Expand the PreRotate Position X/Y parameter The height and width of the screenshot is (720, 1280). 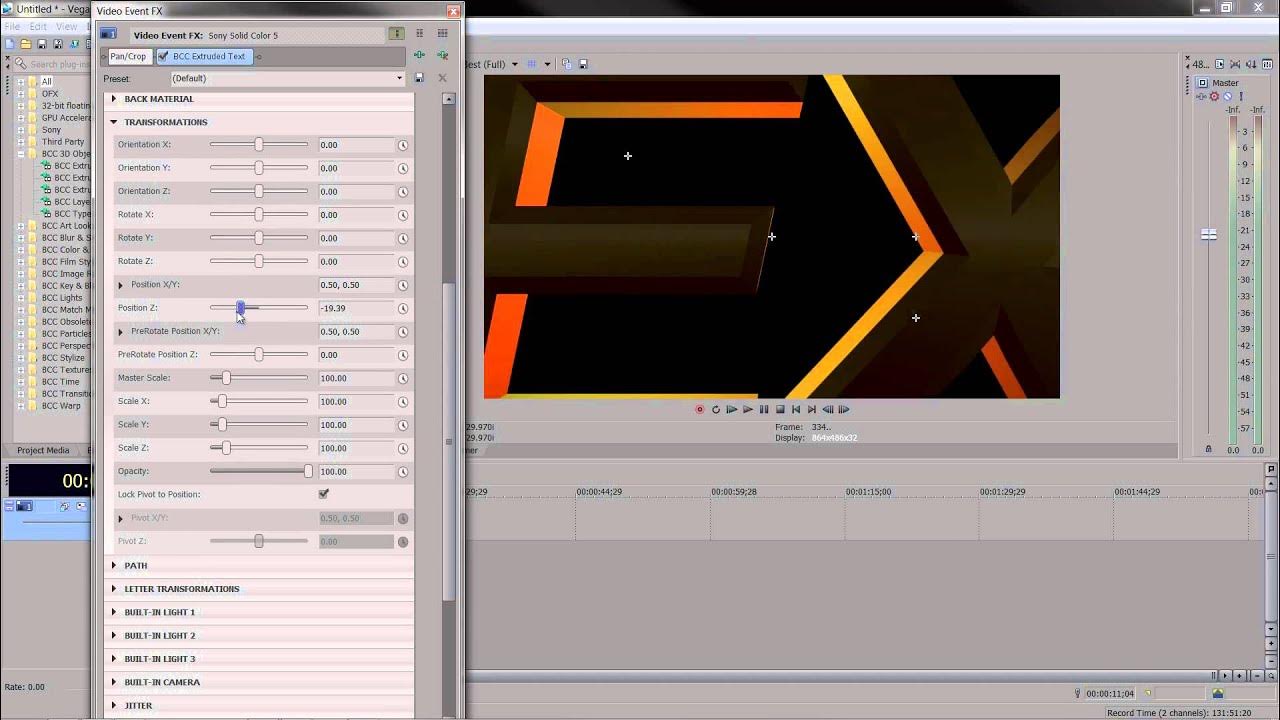121,332
